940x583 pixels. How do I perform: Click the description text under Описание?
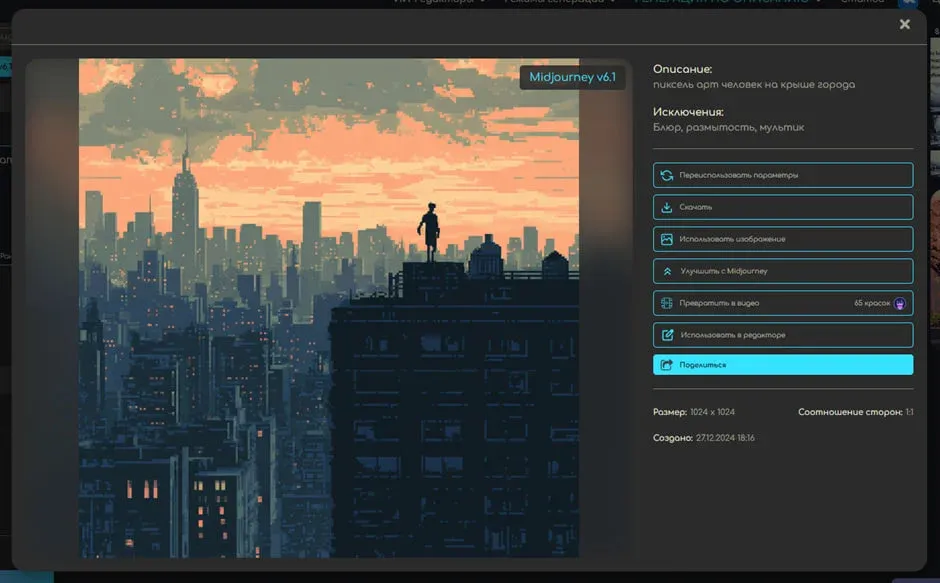pos(754,85)
